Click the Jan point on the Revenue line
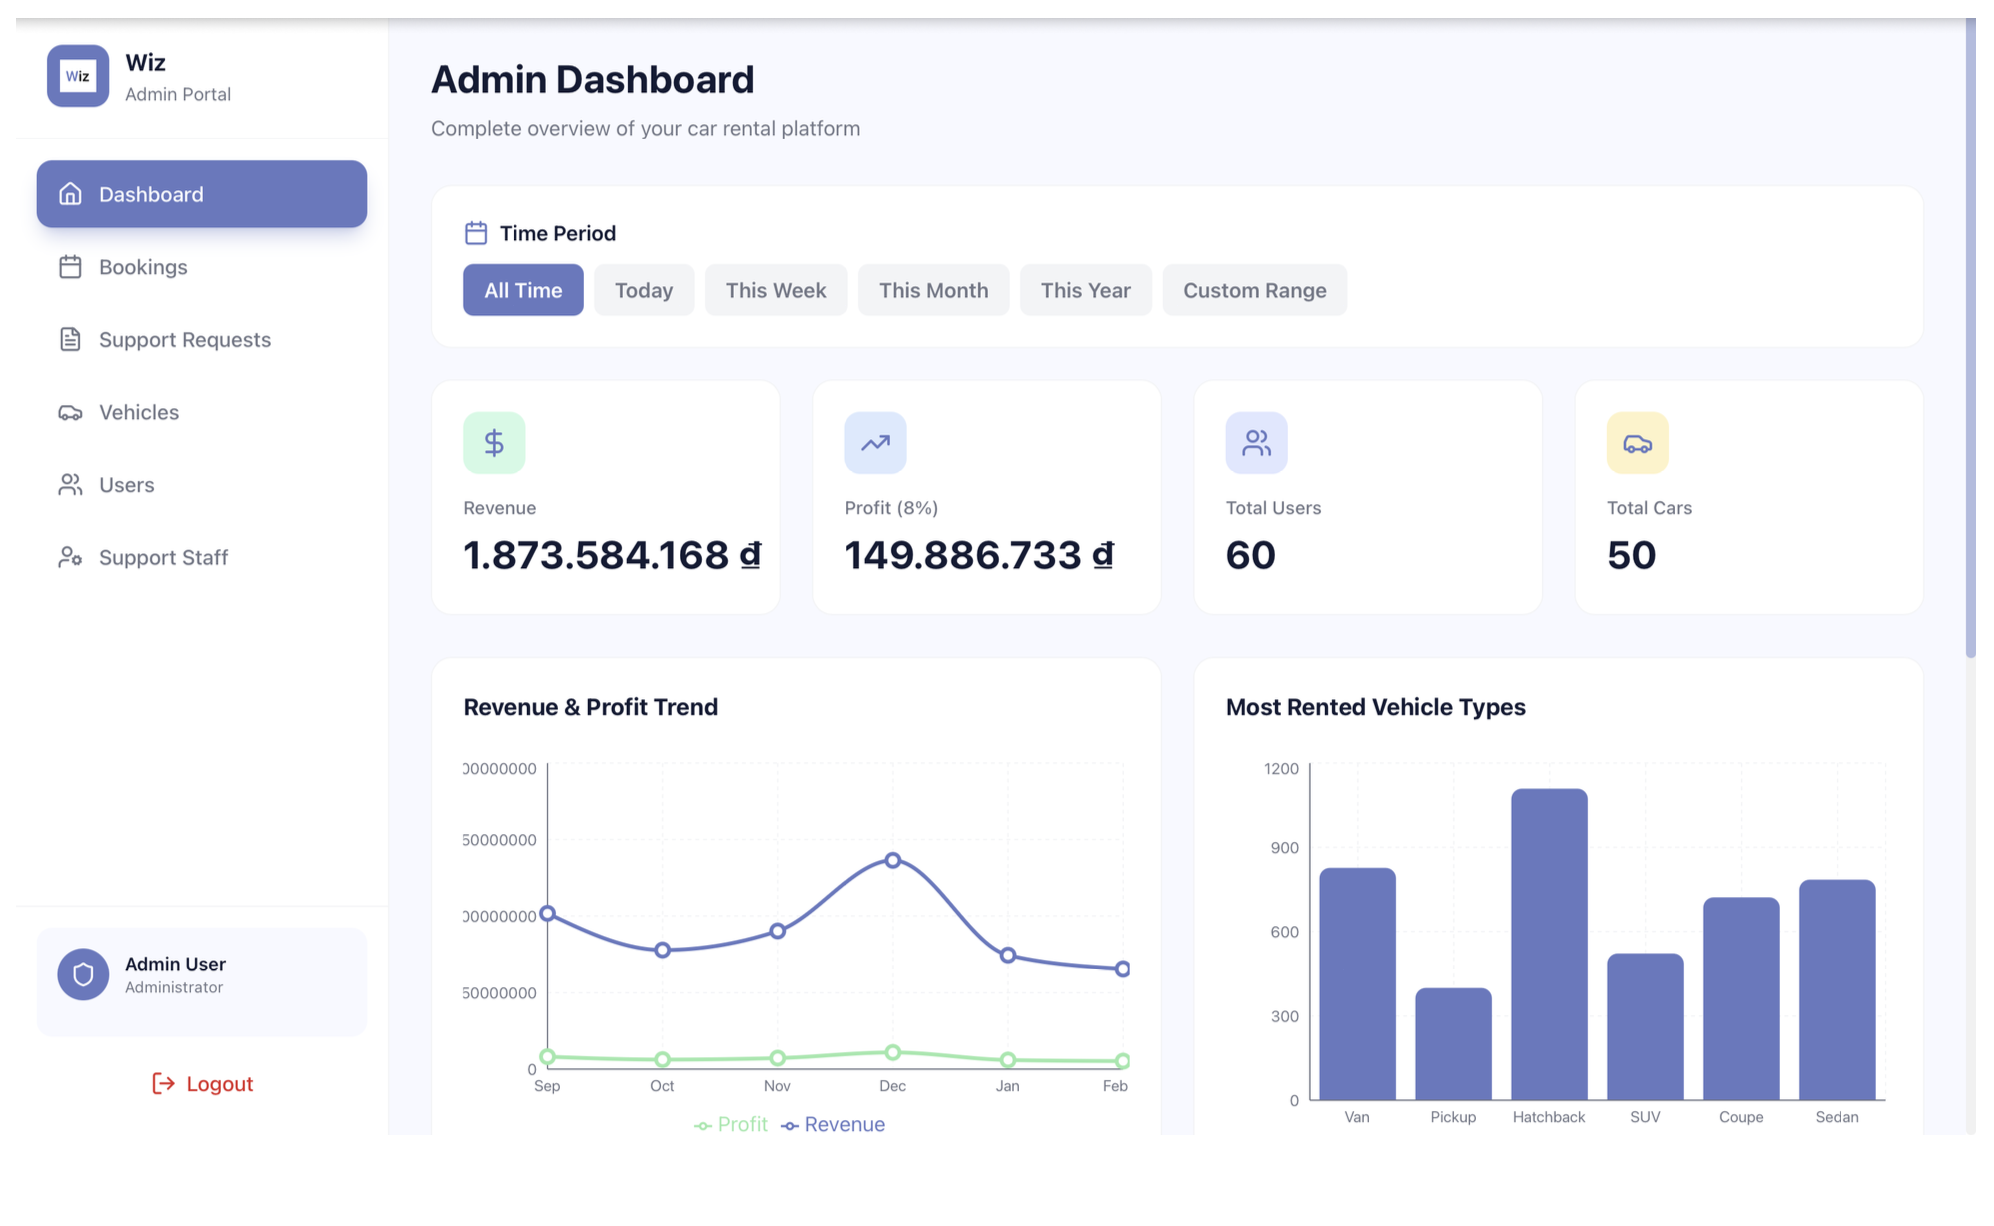 [1008, 955]
